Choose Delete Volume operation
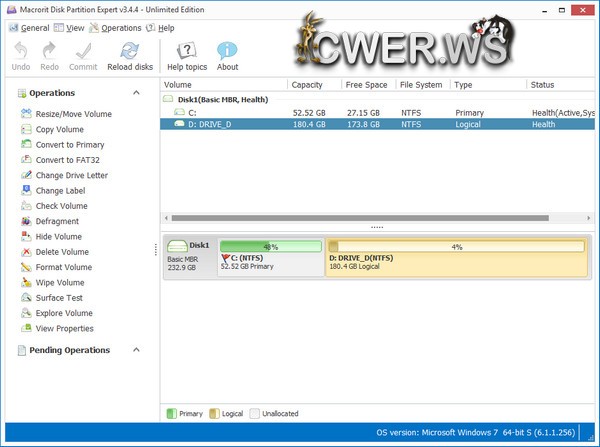 pos(55,252)
